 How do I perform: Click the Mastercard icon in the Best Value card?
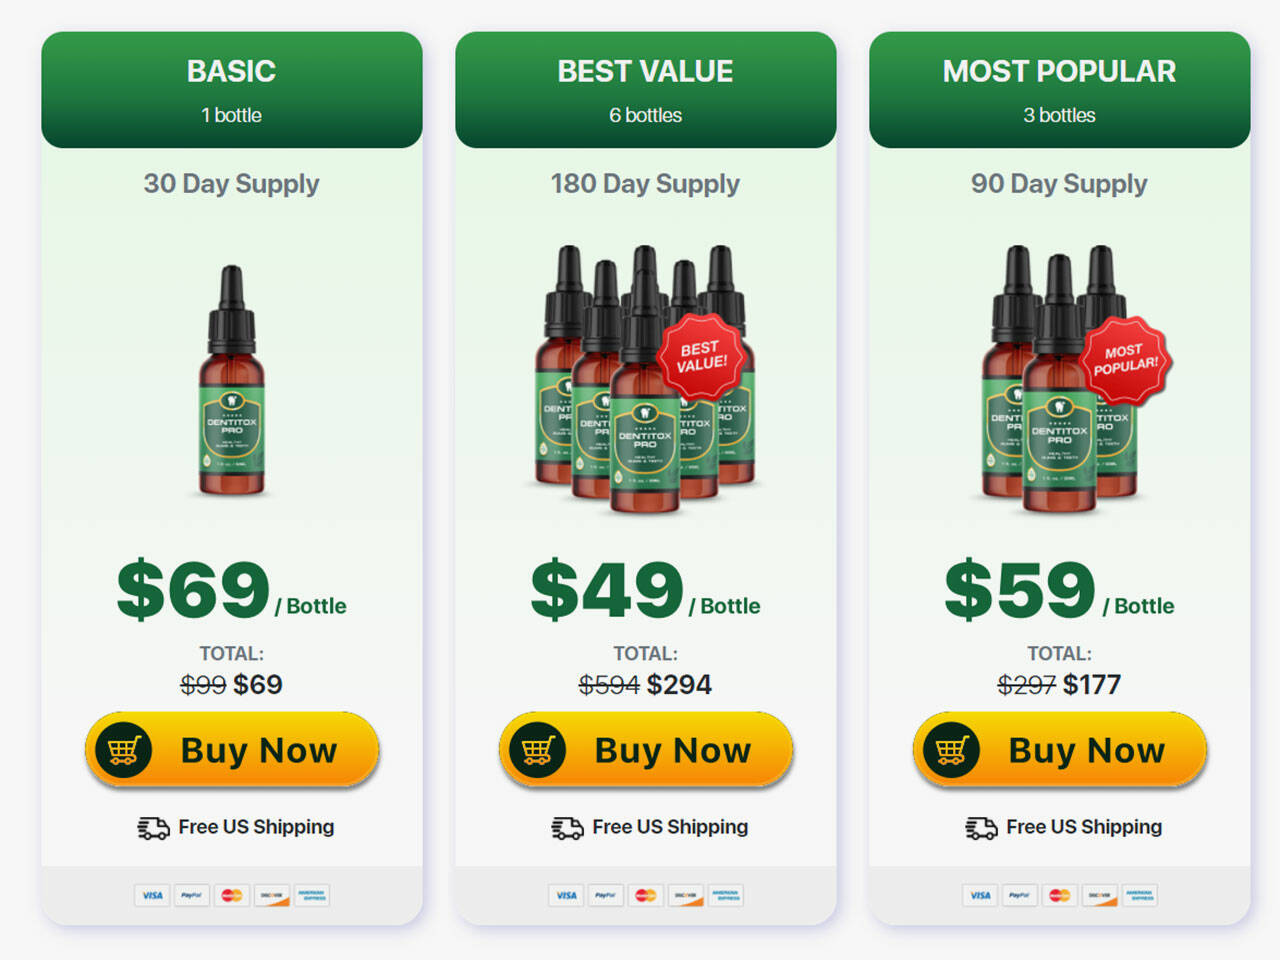(646, 895)
